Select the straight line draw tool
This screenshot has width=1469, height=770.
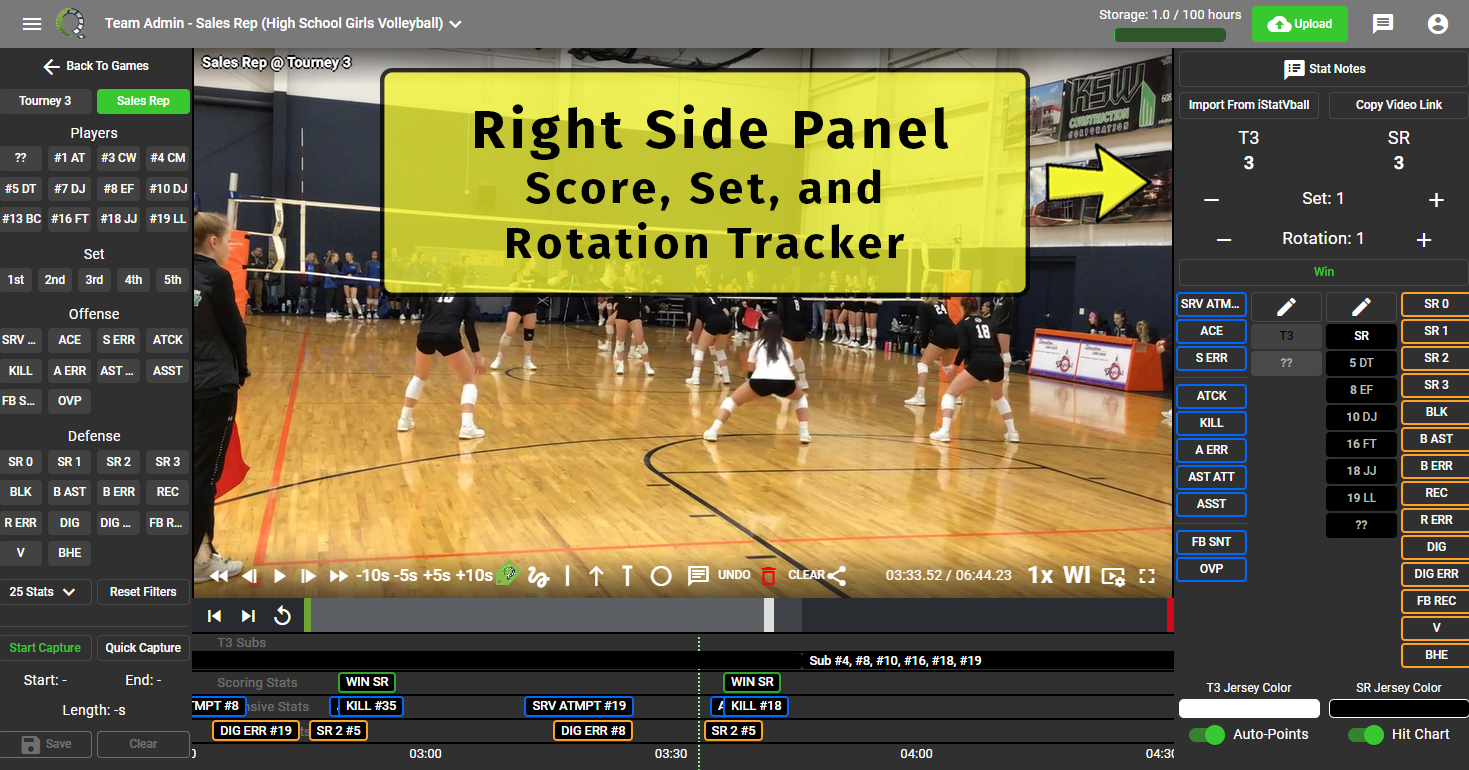(x=567, y=576)
